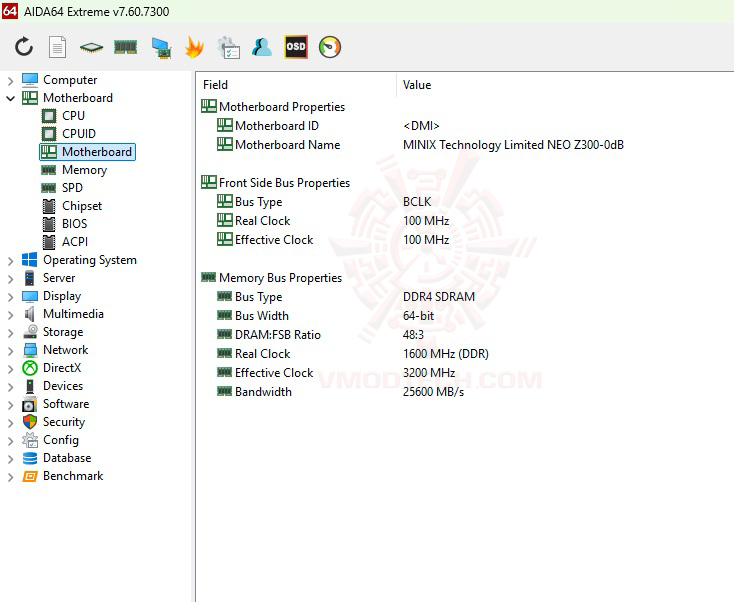The image size is (734, 602).
Task: Open the CPU chip toolbar icon
Action: pos(91,47)
